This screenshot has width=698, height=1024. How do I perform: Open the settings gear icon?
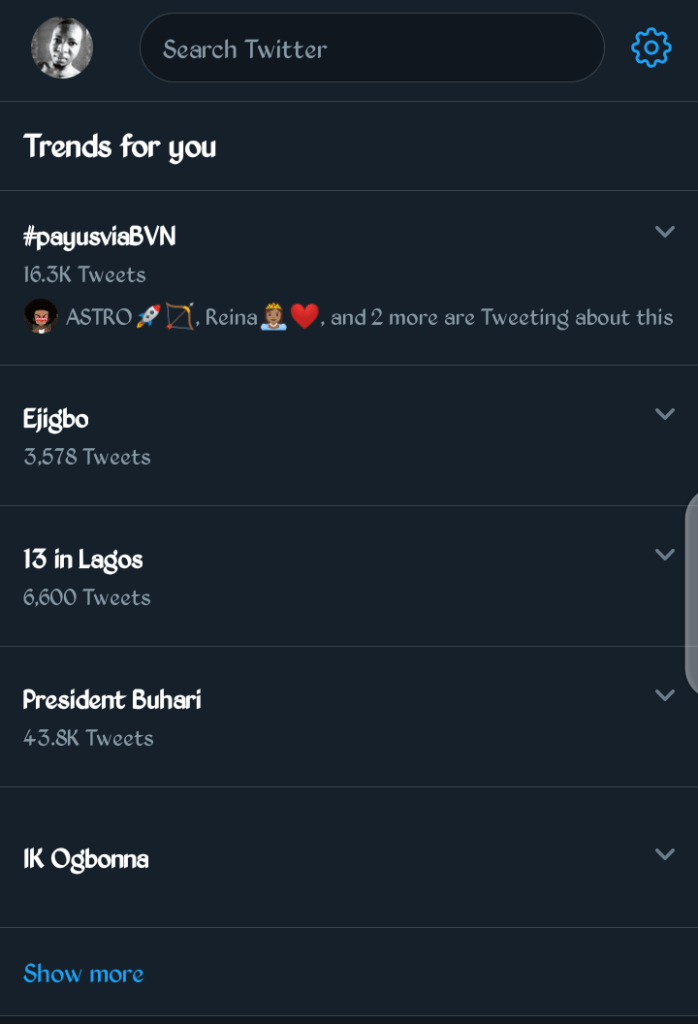pyautogui.click(x=651, y=48)
